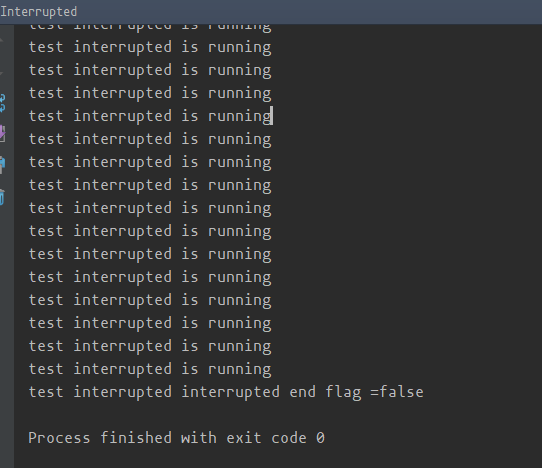Click the Scroll to End icon
Image resolution: width=542 pixels, height=468 pixels.
[x=2, y=133]
